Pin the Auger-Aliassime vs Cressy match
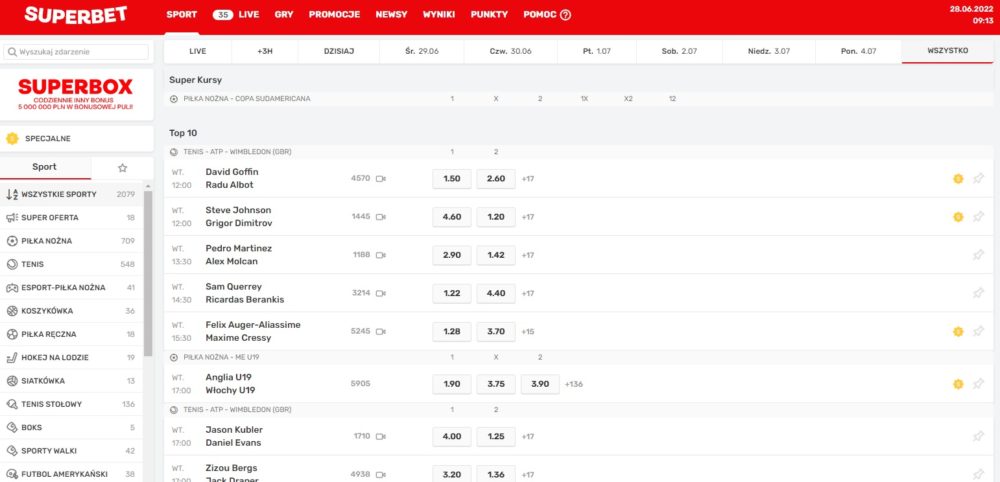The height and width of the screenshot is (482, 1000). (x=978, y=332)
